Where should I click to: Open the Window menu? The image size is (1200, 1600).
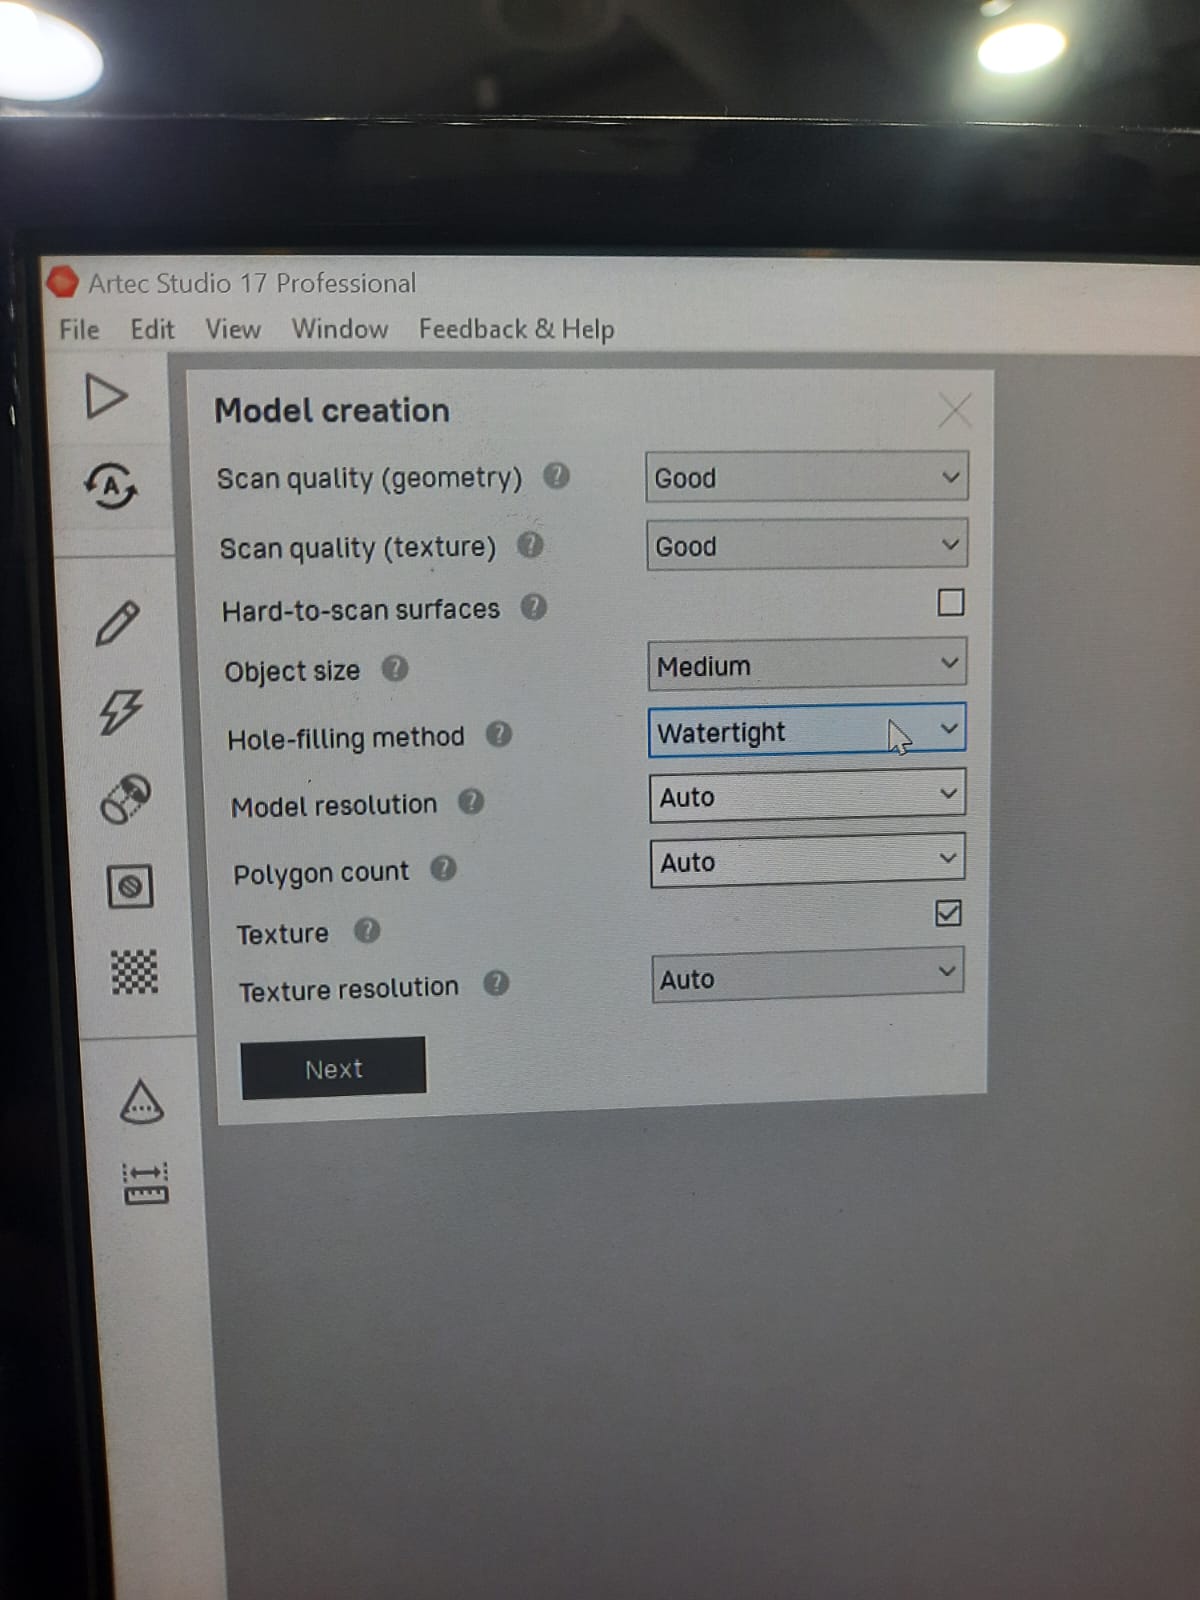340,329
